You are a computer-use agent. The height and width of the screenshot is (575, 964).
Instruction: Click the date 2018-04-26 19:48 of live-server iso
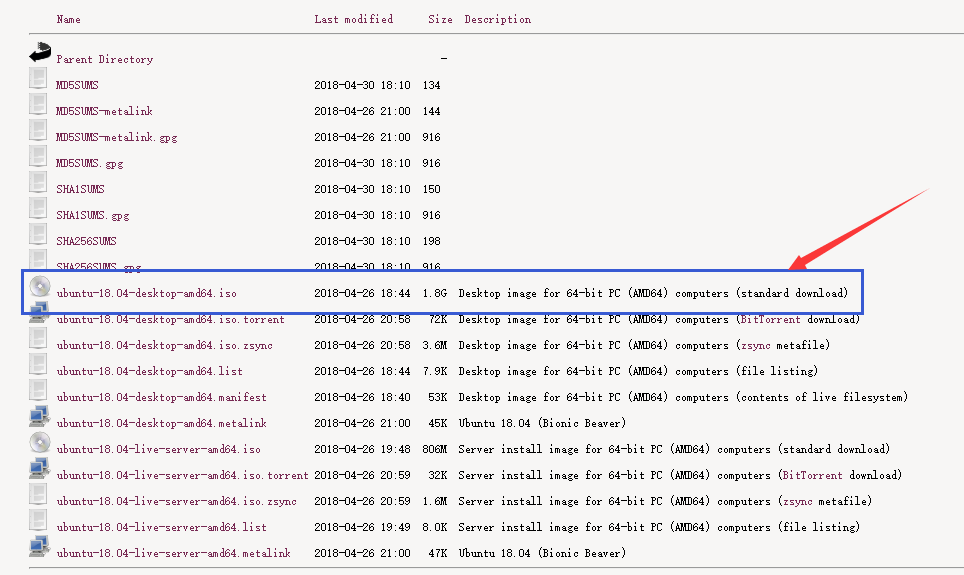click(x=362, y=450)
